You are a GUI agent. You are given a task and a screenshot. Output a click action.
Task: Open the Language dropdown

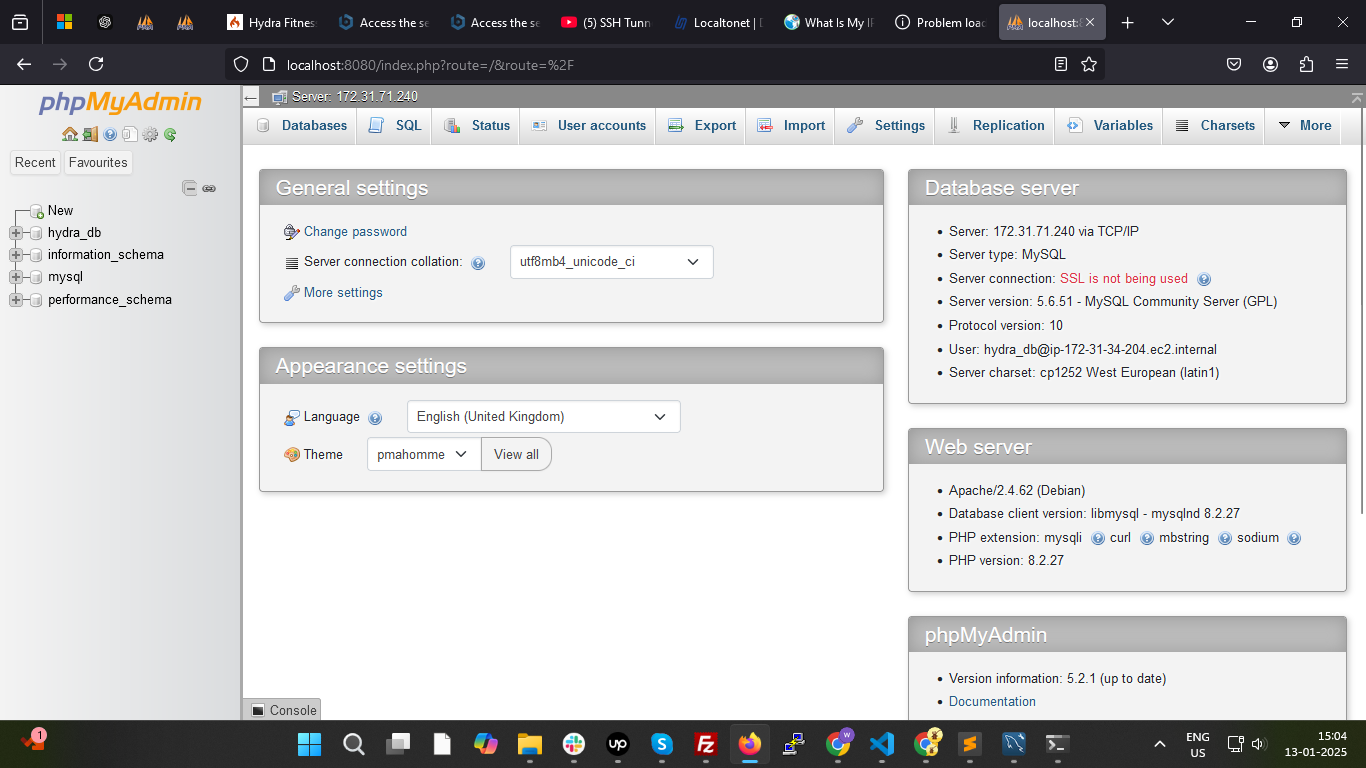(544, 417)
